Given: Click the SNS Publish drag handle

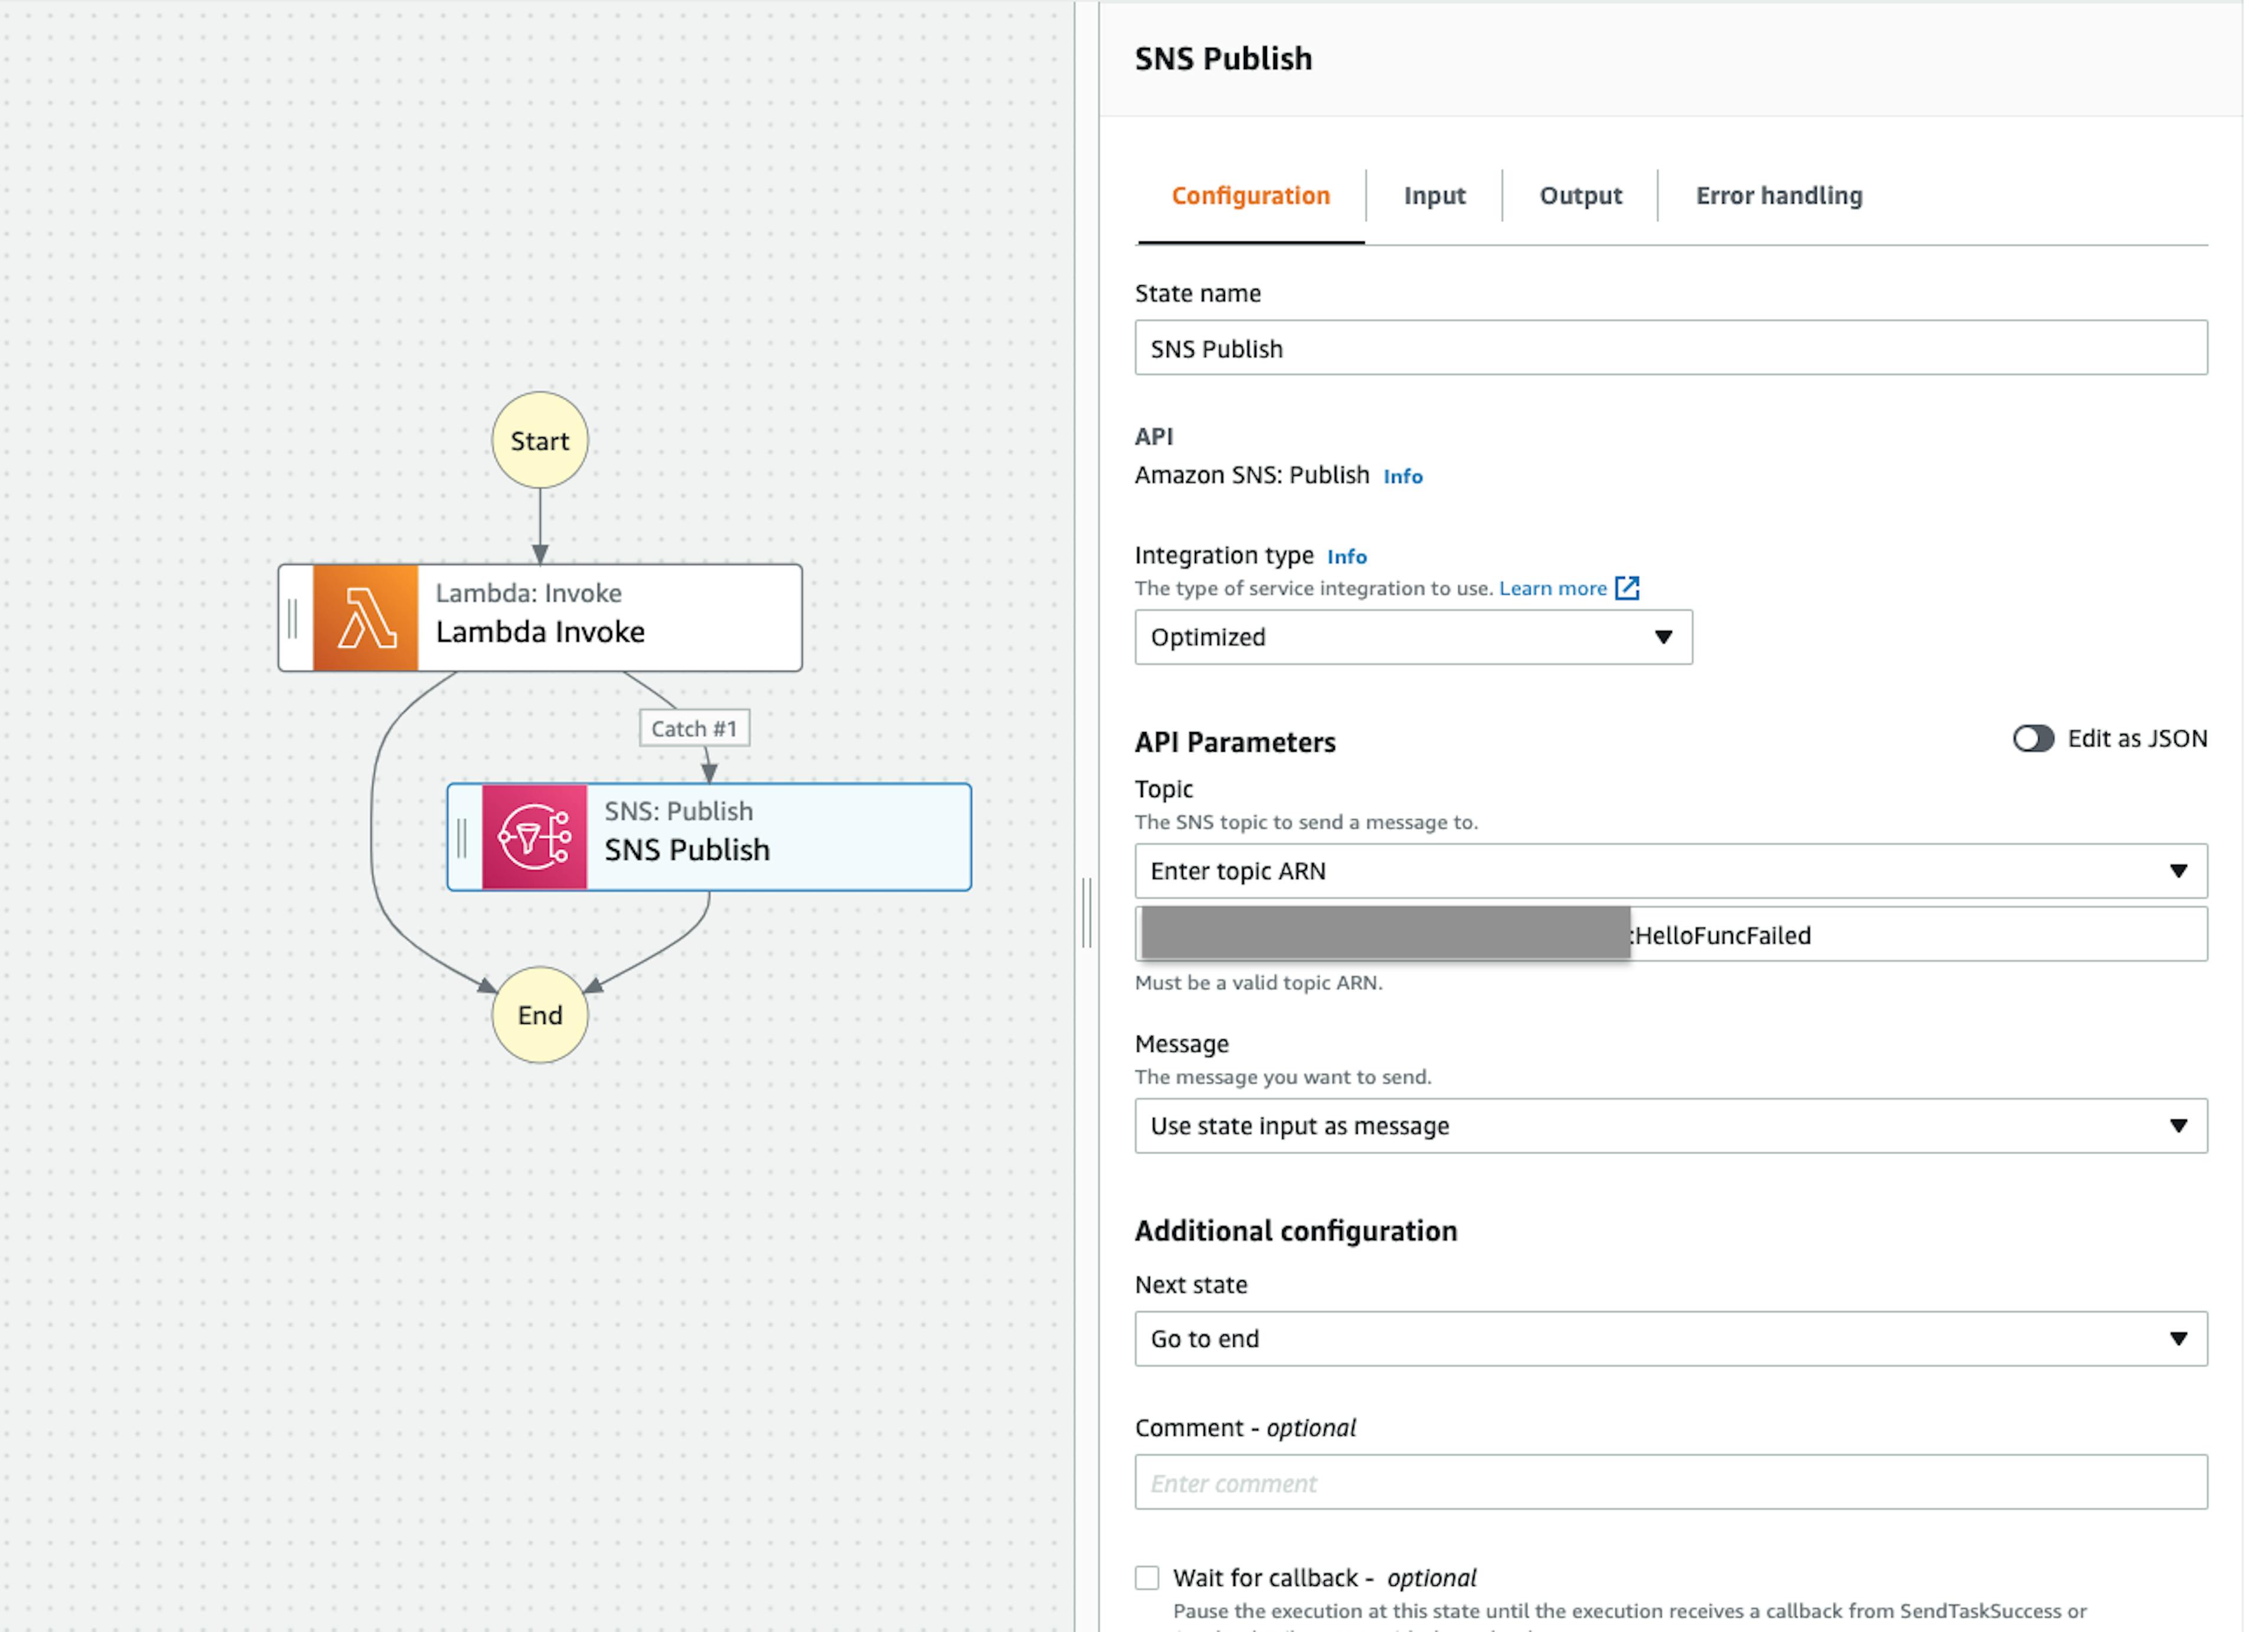Looking at the screenshot, I should click(462, 837).
